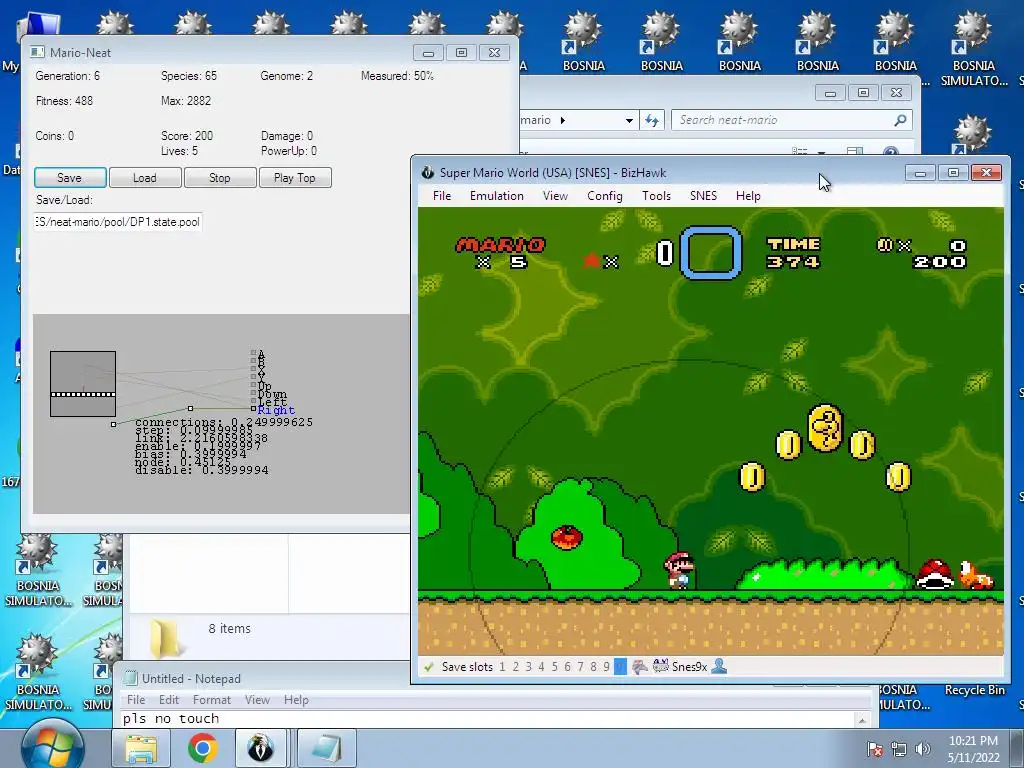Screen dimensions: 1024x768
Task: Select save slot 3 in BizHawk
Action: click(x=528, y=667)
